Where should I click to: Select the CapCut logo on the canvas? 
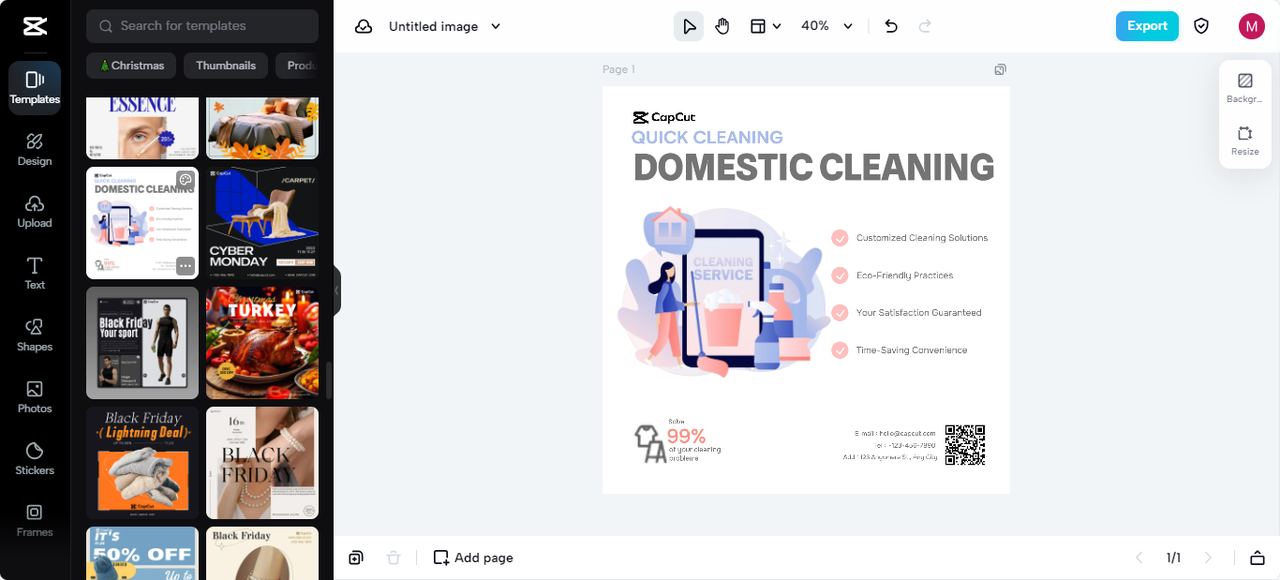click(664, 117)
